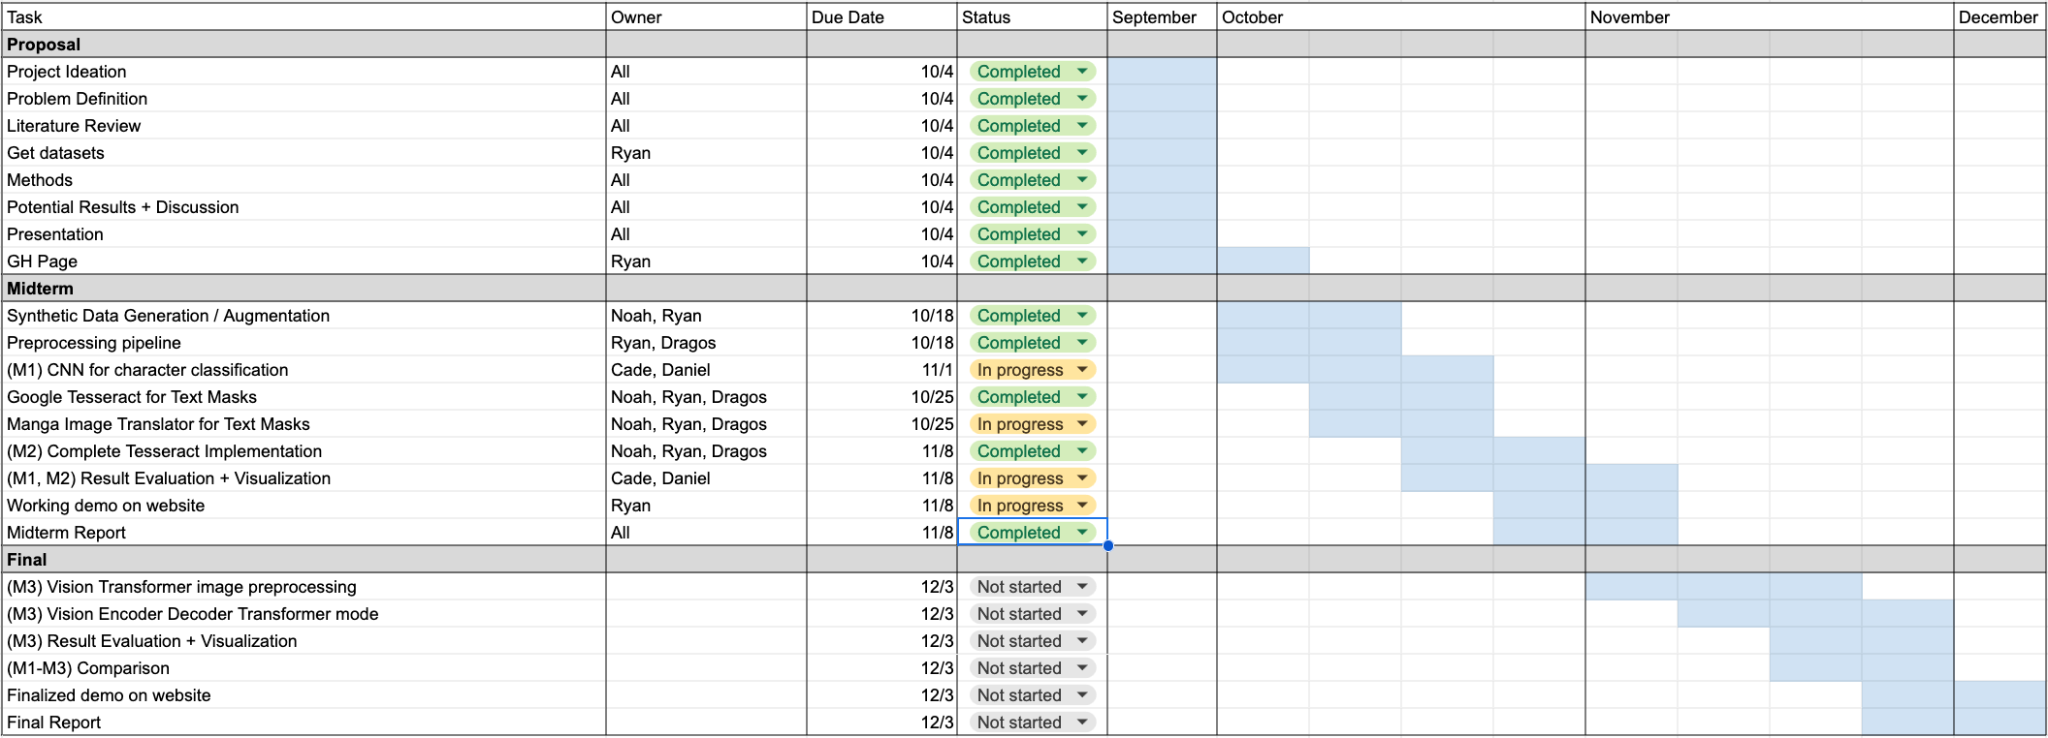
Task: Select the September header cell
Action: point(1162,17)
